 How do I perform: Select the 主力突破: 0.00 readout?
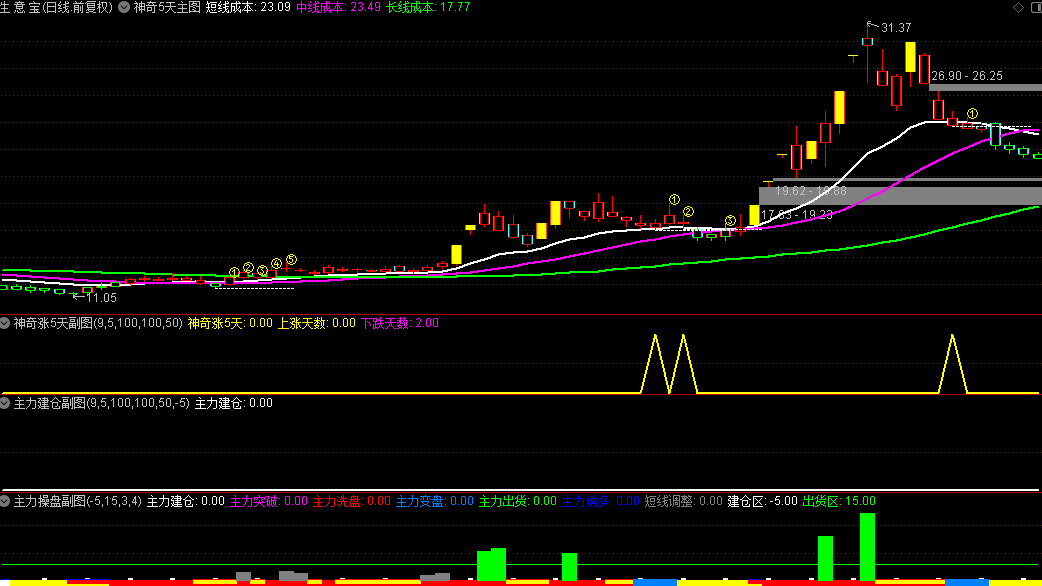[268, 501]
